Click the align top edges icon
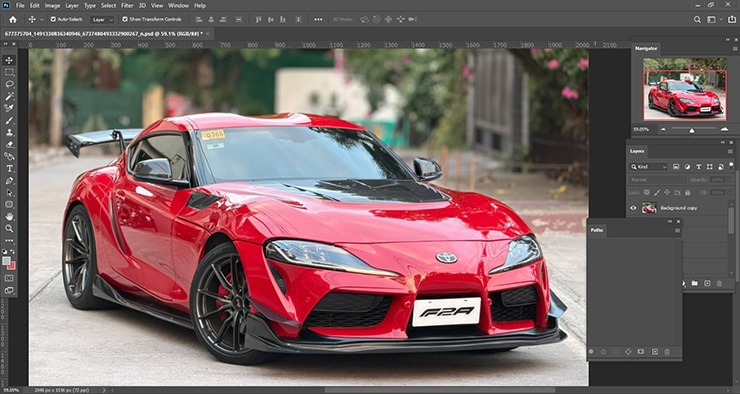The image size is (740, 394). (258, 19)
